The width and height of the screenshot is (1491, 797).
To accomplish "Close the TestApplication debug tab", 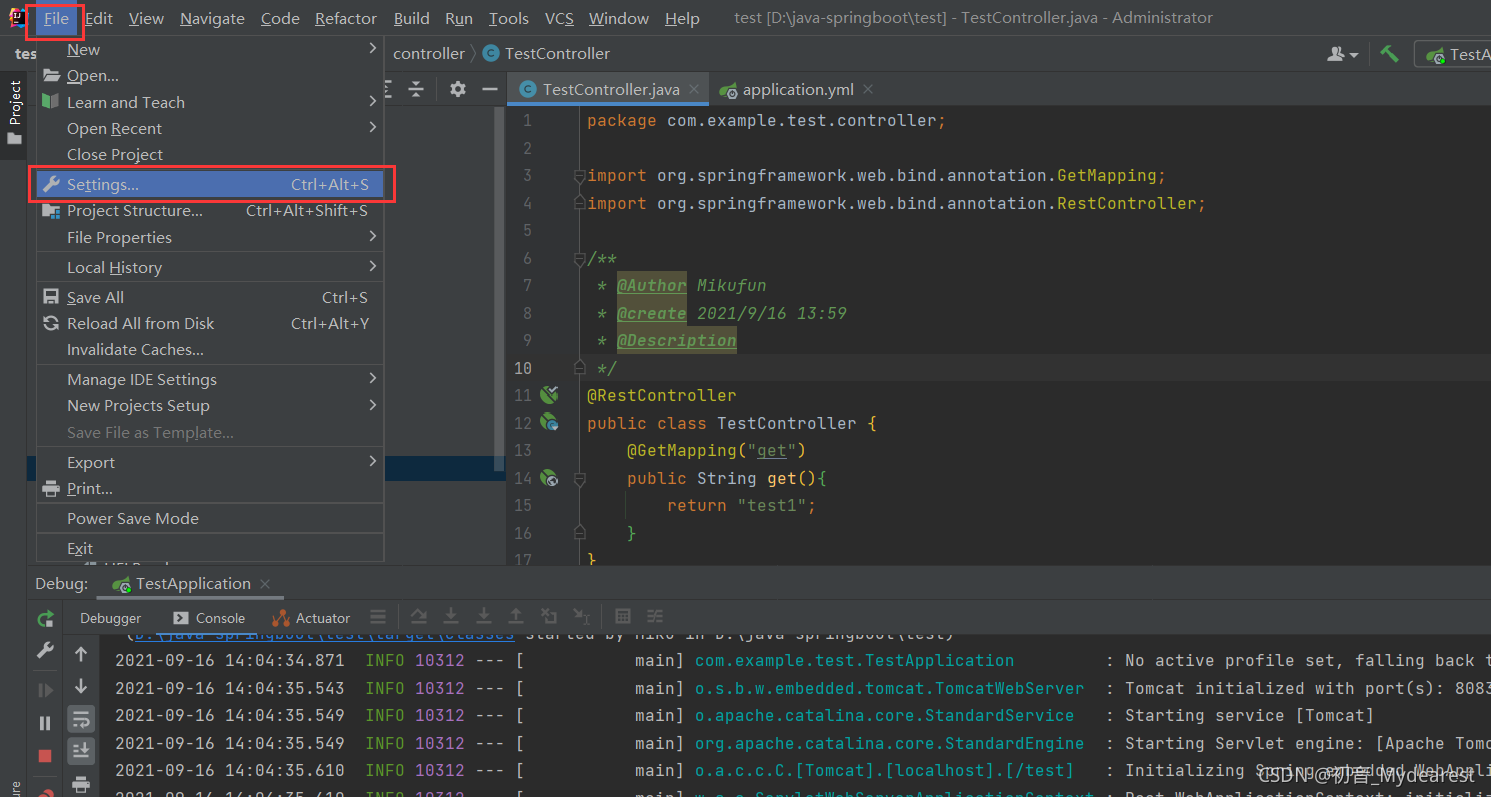I will (x=265, y=584).
